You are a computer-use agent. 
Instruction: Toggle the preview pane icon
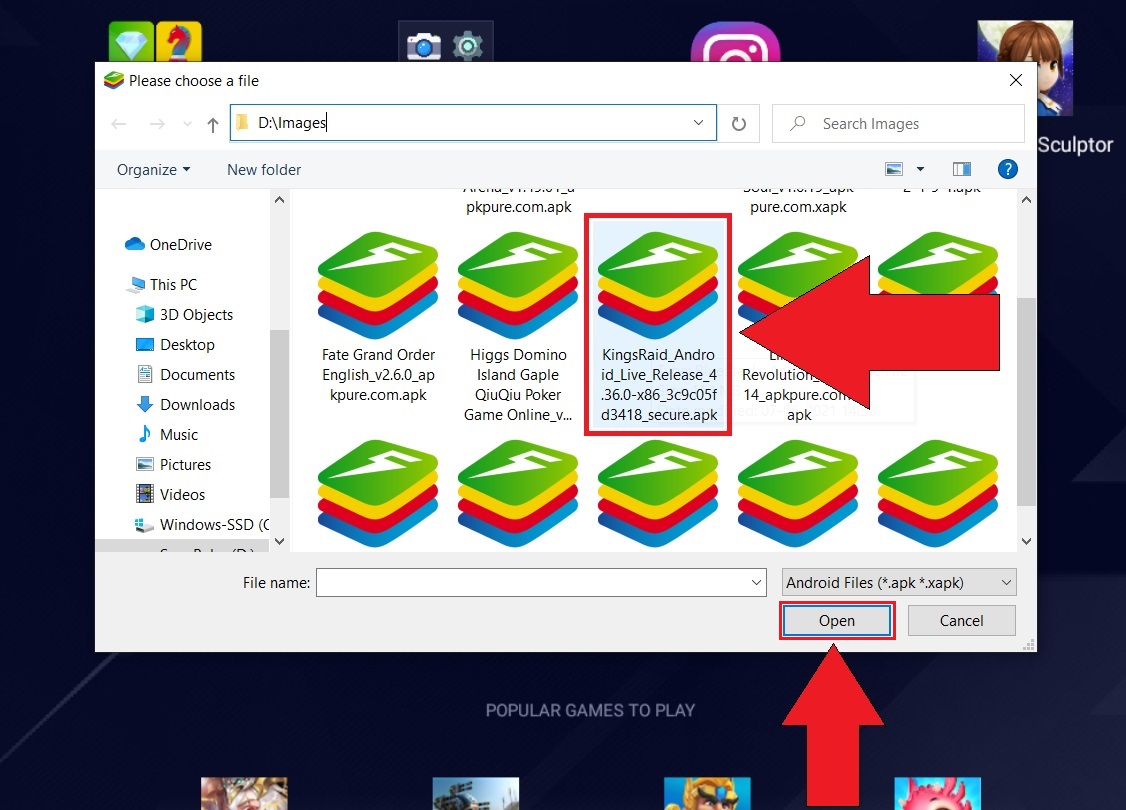(x=962, y=169)
